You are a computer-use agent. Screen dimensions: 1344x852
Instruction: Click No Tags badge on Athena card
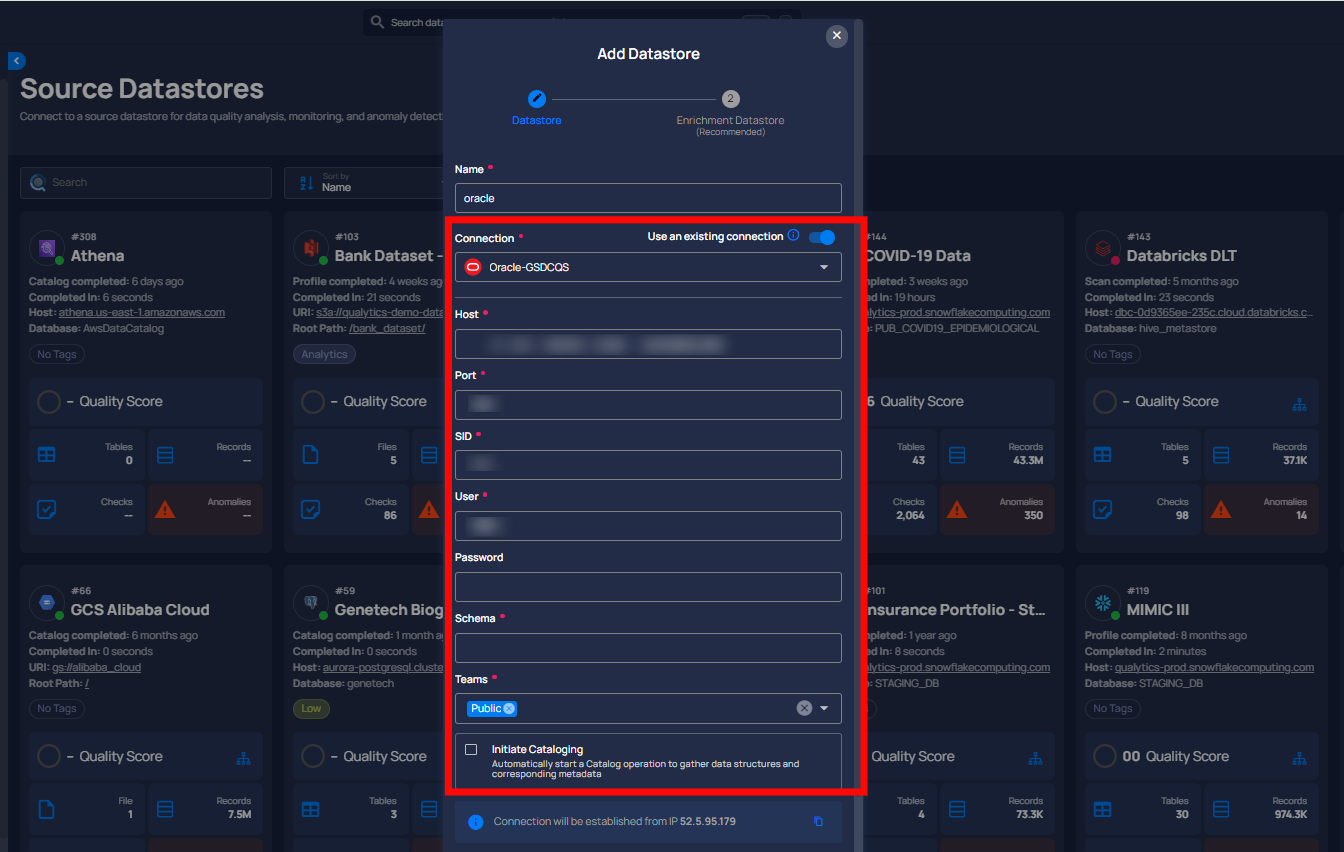[57, 354]
